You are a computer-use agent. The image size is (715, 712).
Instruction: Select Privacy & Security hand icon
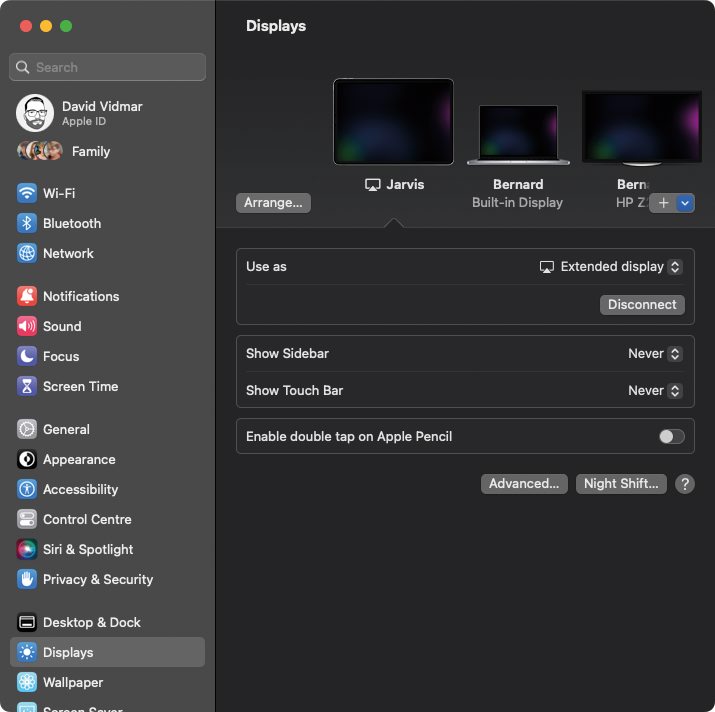click(27, 579)
